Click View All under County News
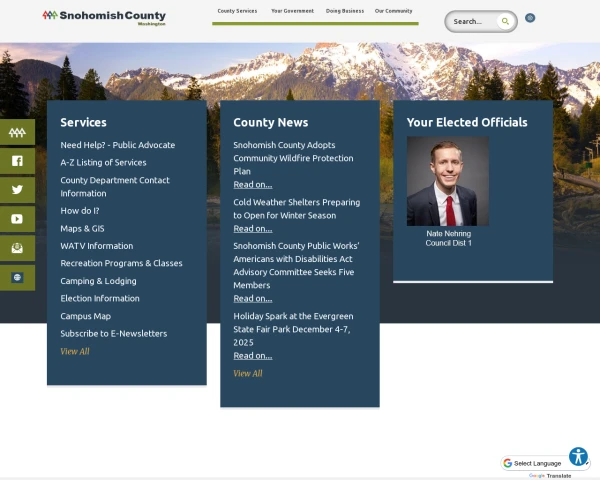 click(248, 373)
